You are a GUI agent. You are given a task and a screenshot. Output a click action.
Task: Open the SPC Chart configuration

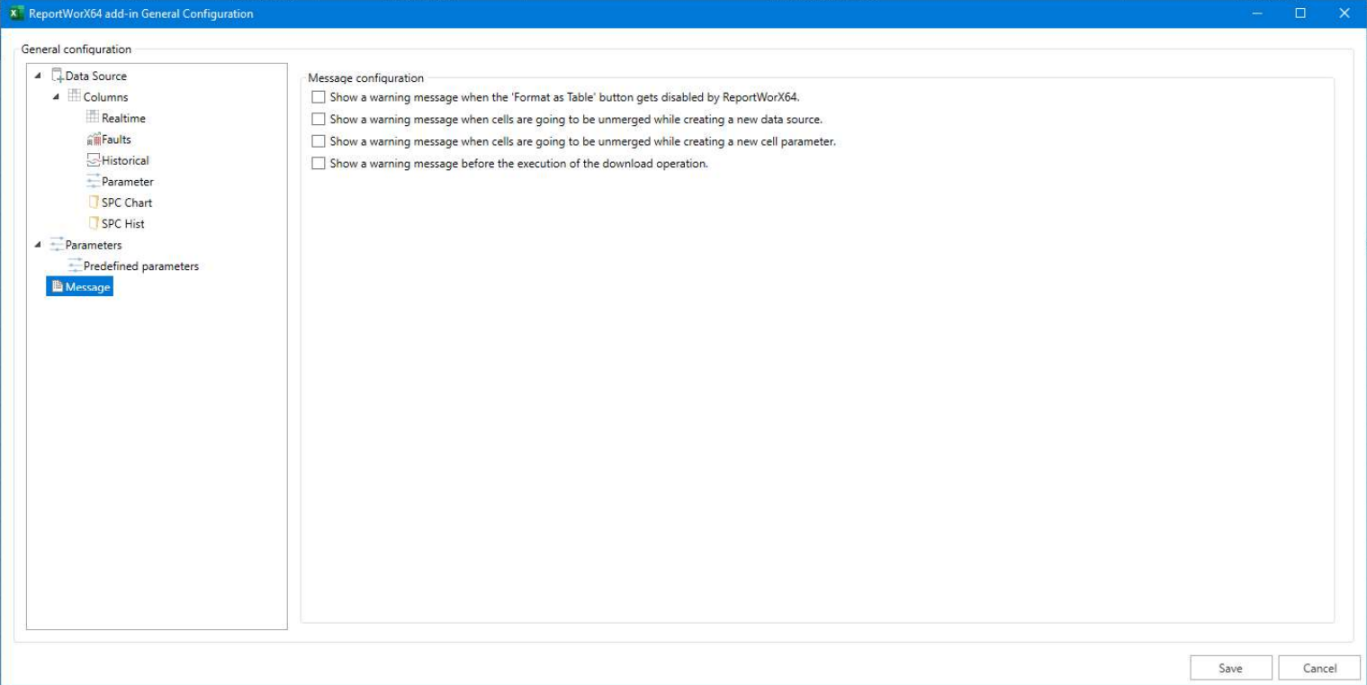92,202
